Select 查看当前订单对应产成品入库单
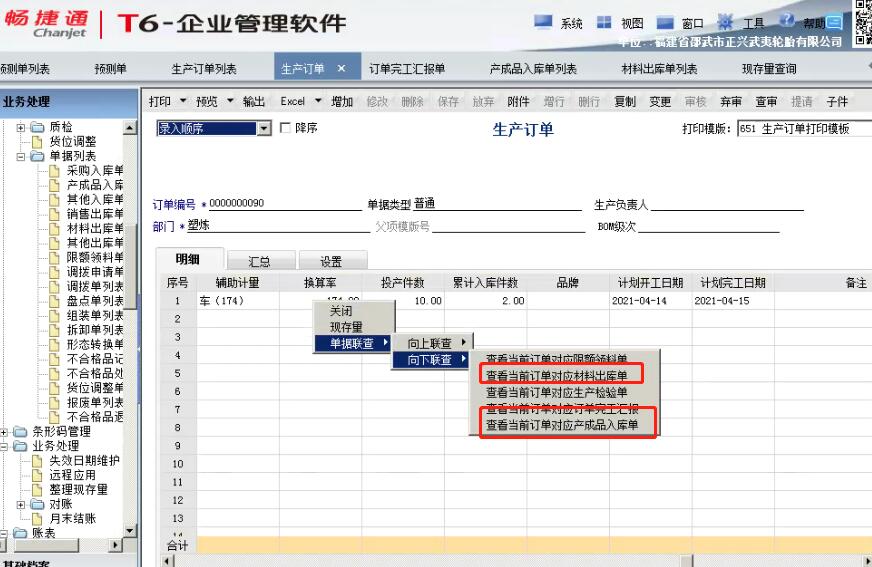The image size is (872, 567). click(562, 425)
